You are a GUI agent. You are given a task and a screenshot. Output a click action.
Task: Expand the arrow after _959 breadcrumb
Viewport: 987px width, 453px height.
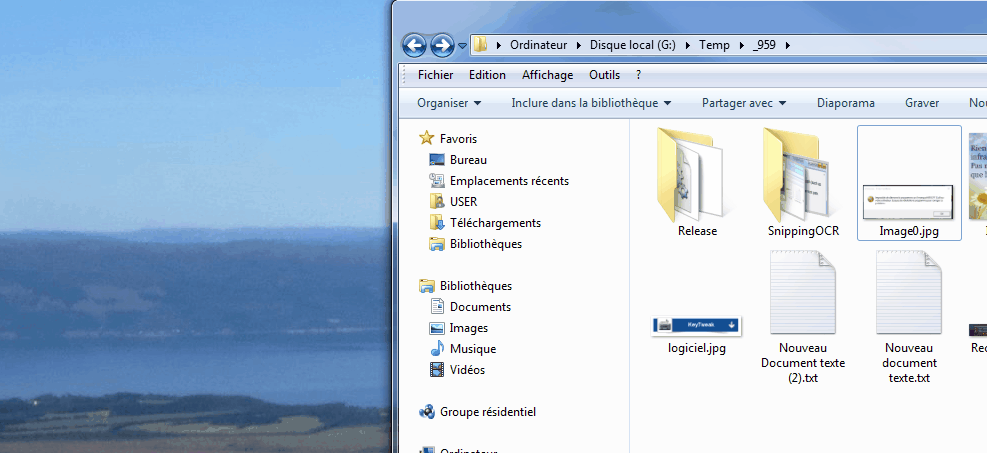787,45
